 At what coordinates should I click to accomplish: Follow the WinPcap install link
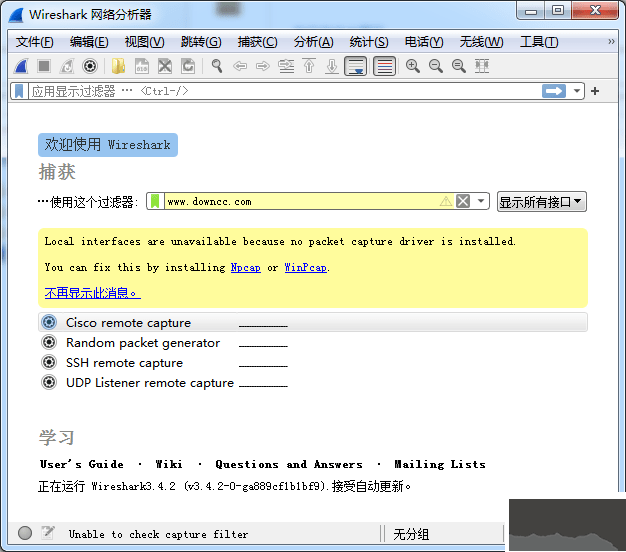tap(305, 267)
